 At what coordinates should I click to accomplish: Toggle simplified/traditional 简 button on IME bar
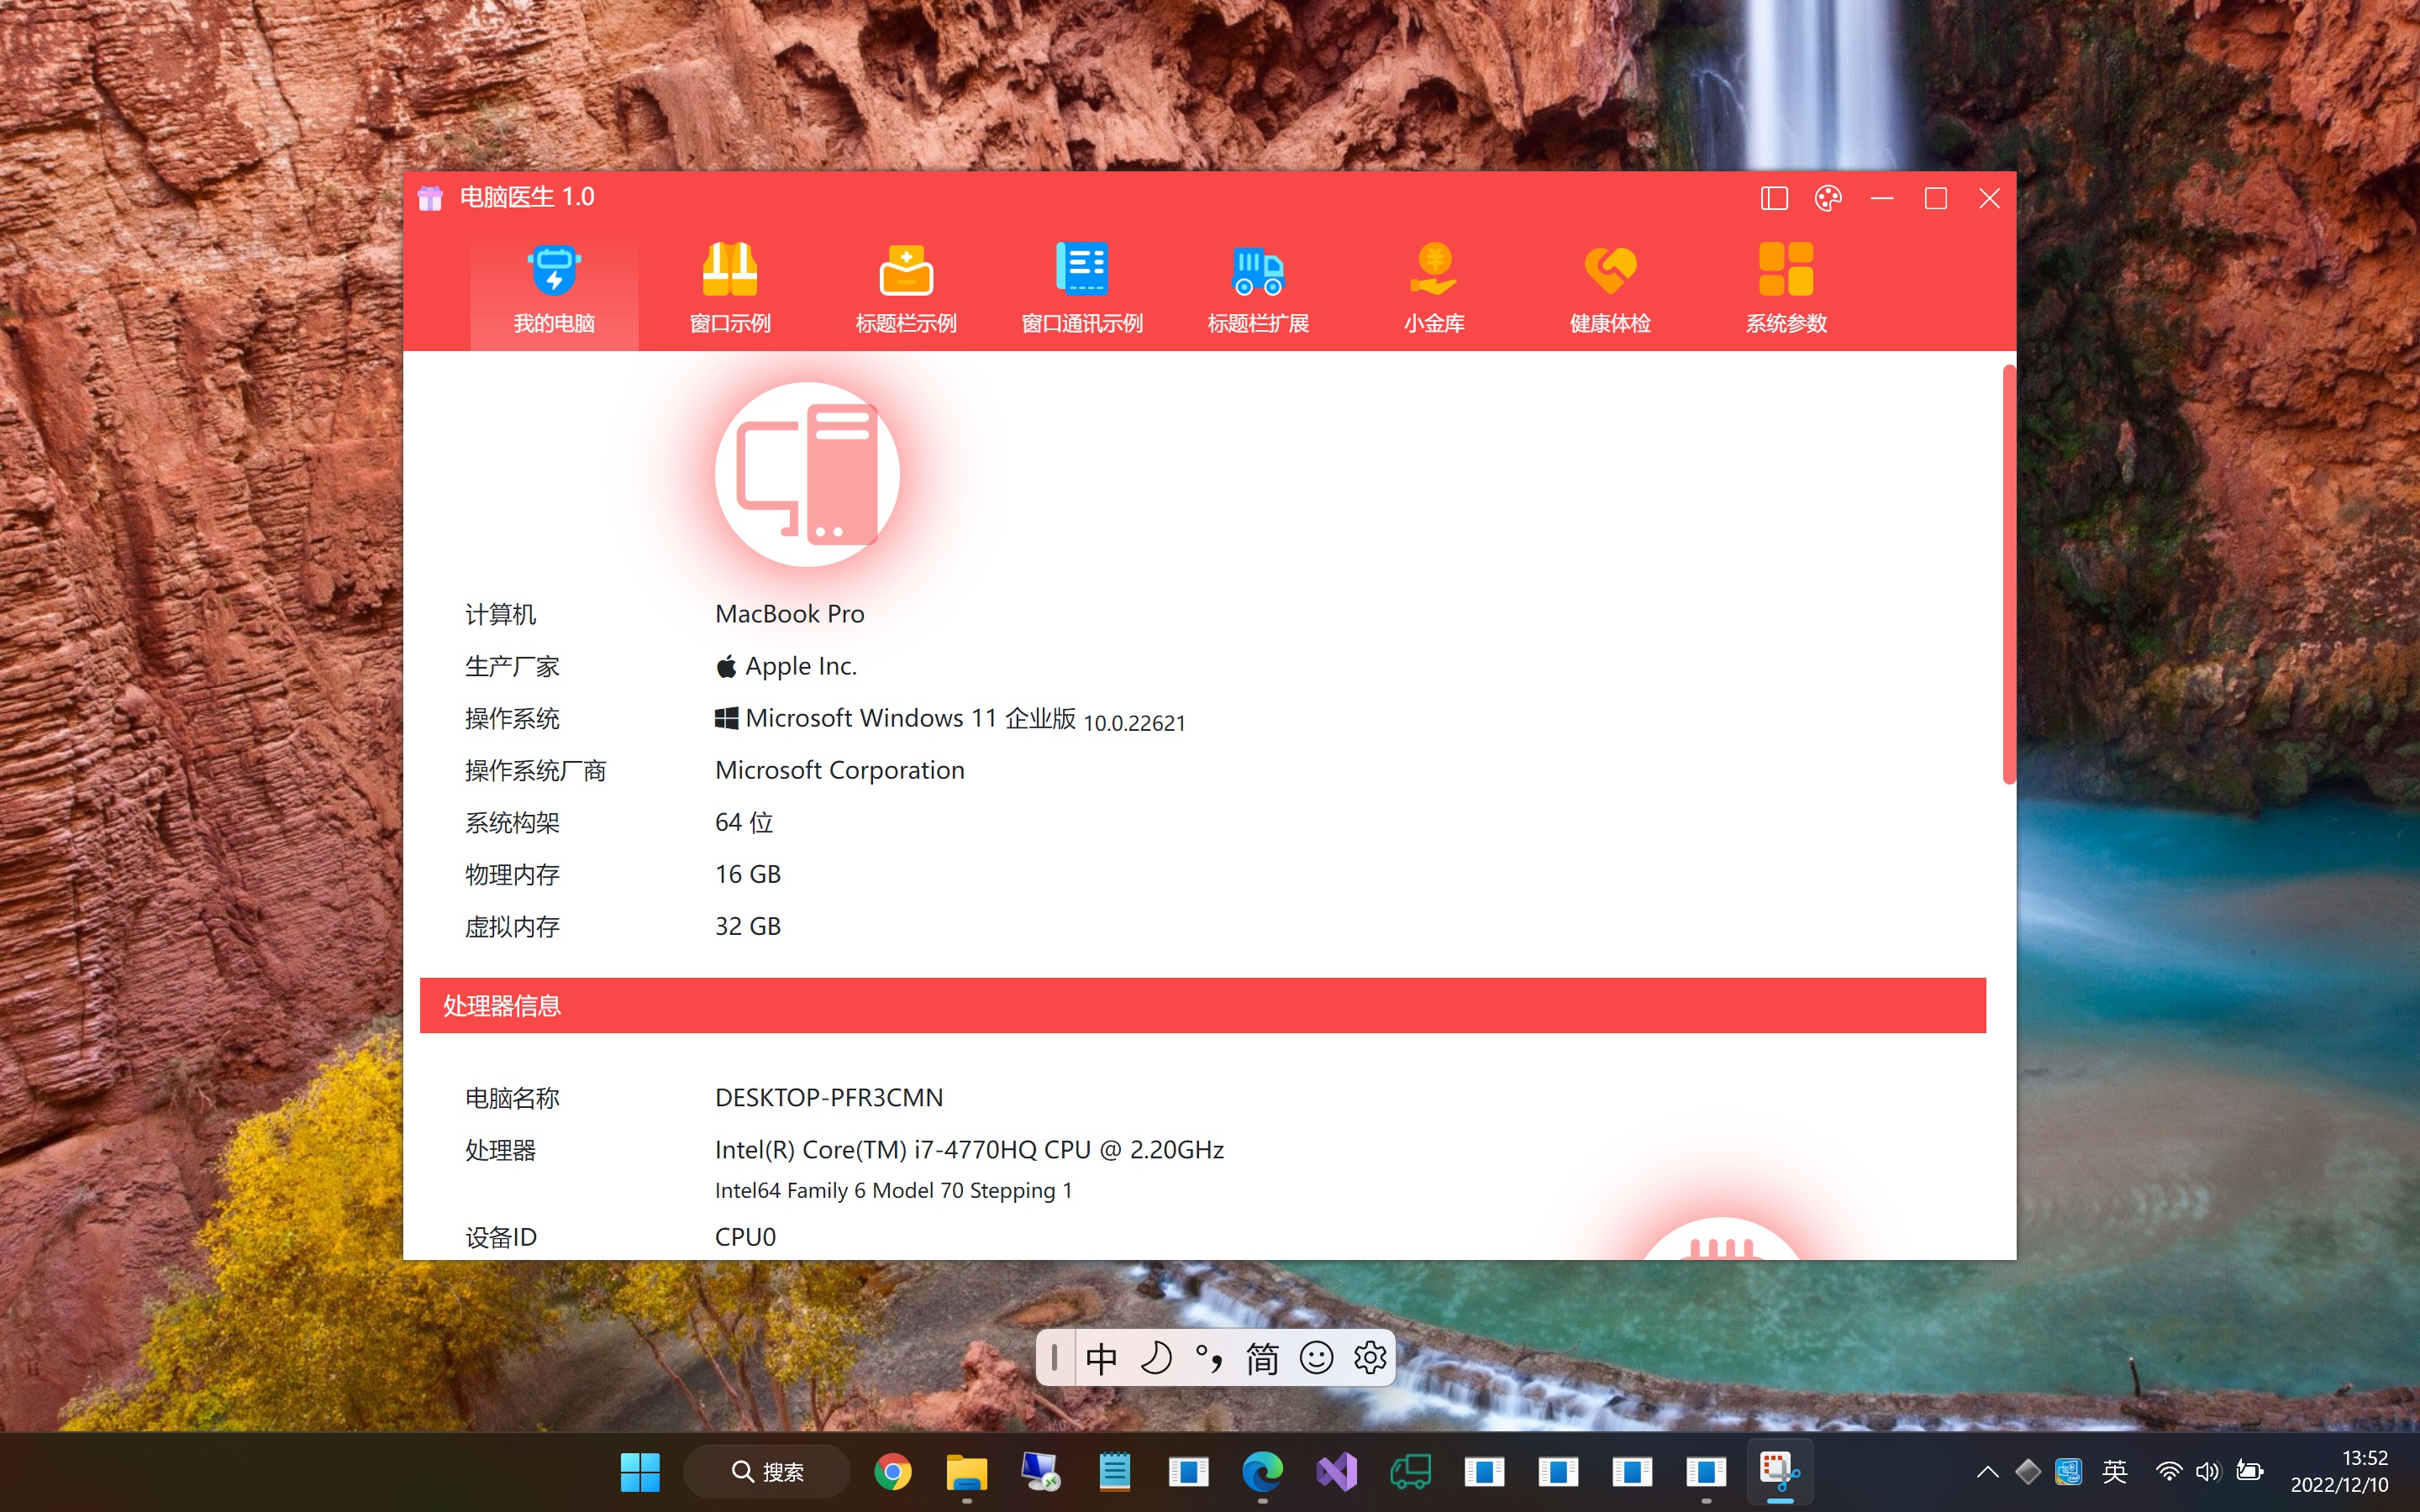pos(1262,1358)
